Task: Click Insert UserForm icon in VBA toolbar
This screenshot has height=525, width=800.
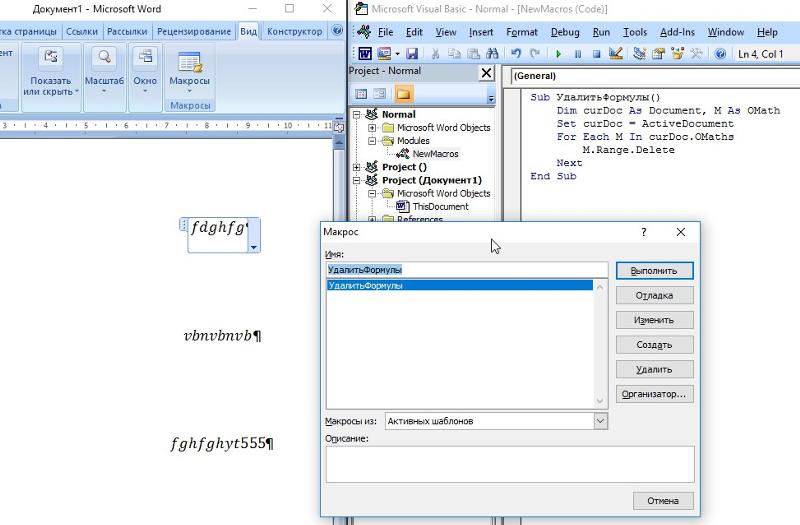Action: click(384, 53)
